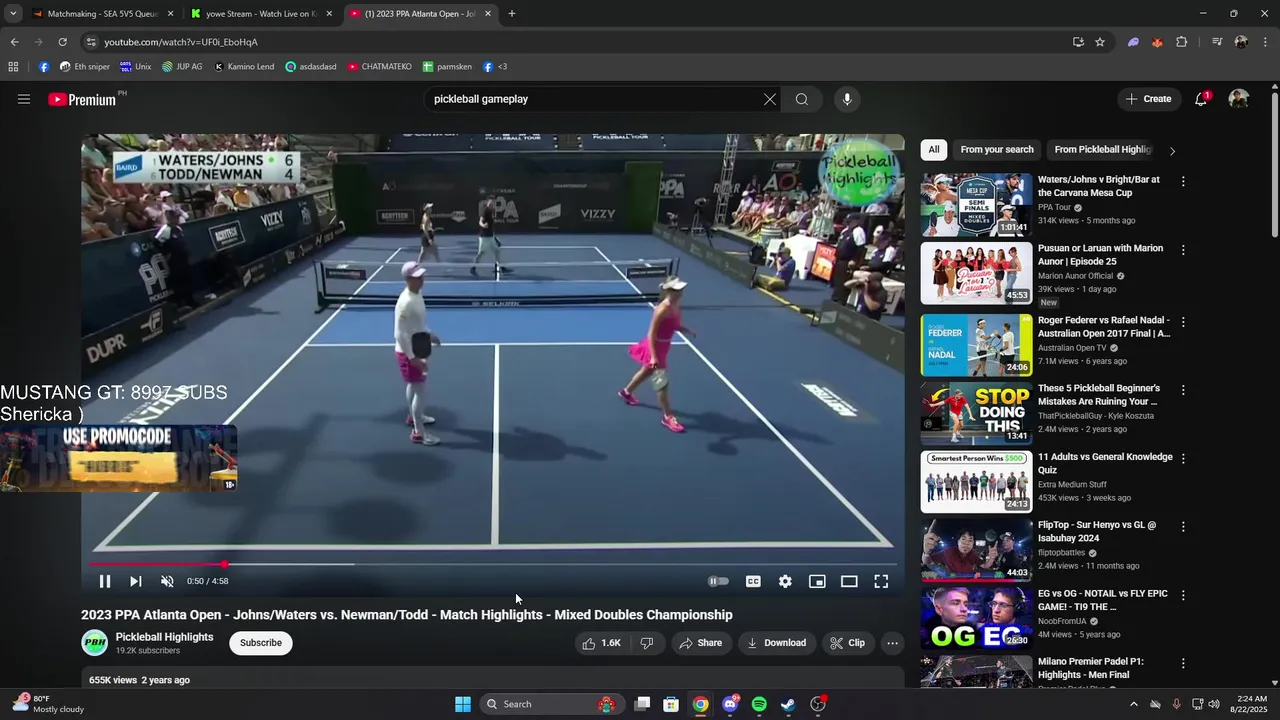Switch to theater mode
Image resolution: width=1280 pixels, height=720 pixels.
(x=849, y=581)
